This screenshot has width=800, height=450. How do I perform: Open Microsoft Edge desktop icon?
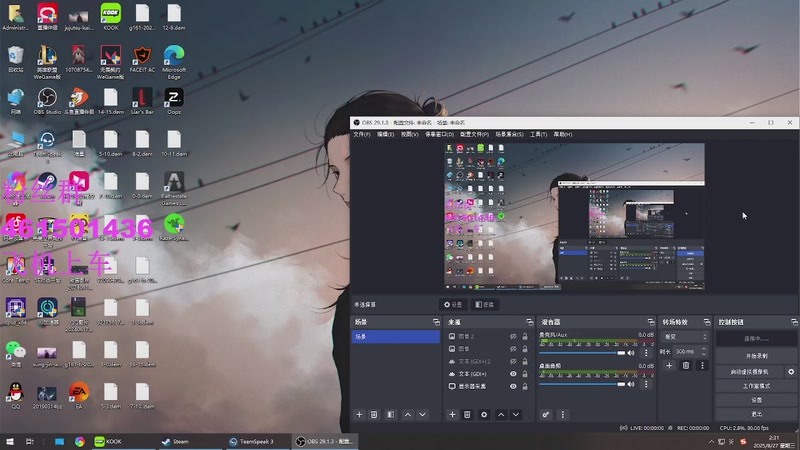pos(174,62)
